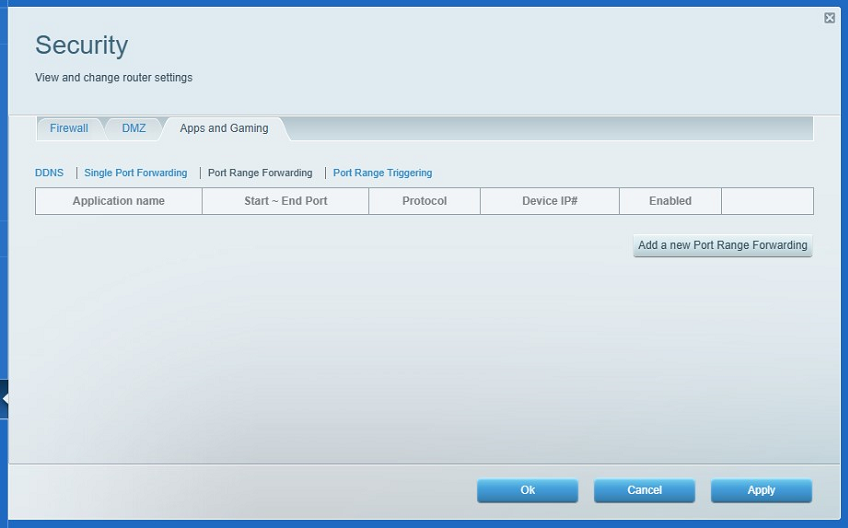Cancel the Security changes
This screenshot has width=848, height=528.
tap(644, 490)
